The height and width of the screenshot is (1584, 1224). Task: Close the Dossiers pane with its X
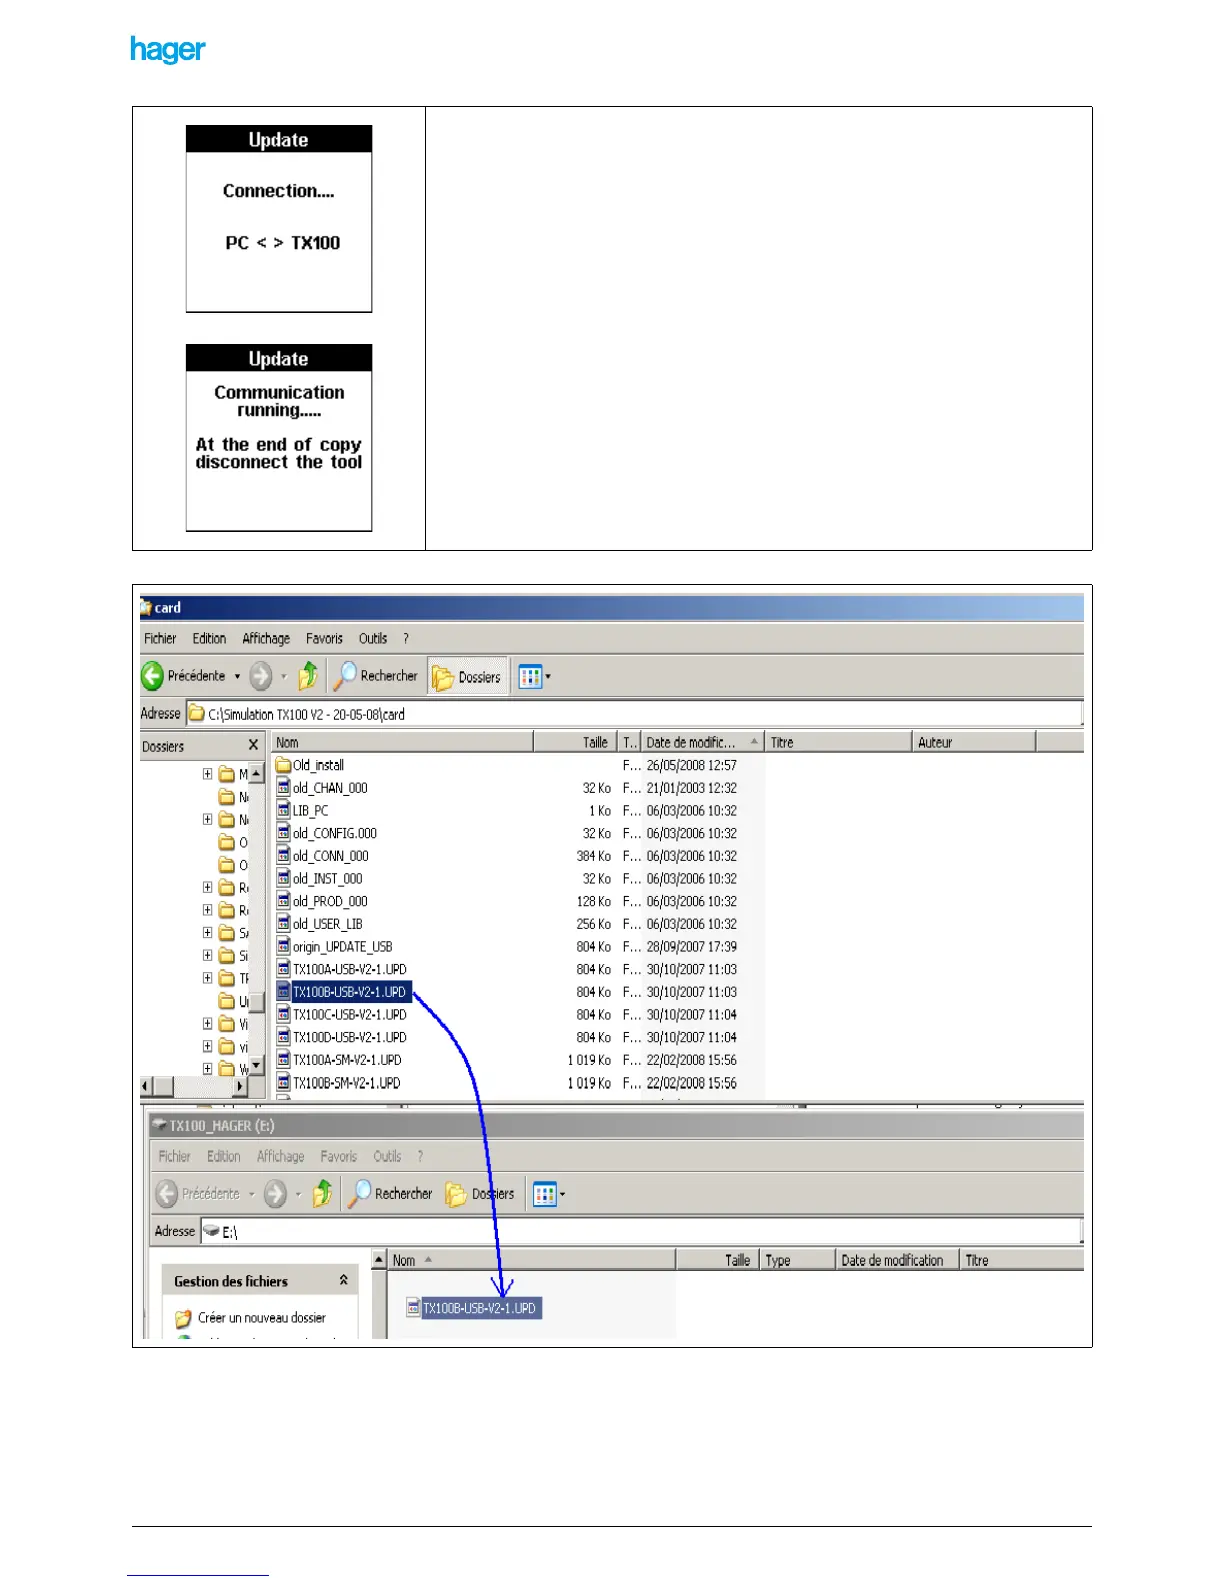253,745
